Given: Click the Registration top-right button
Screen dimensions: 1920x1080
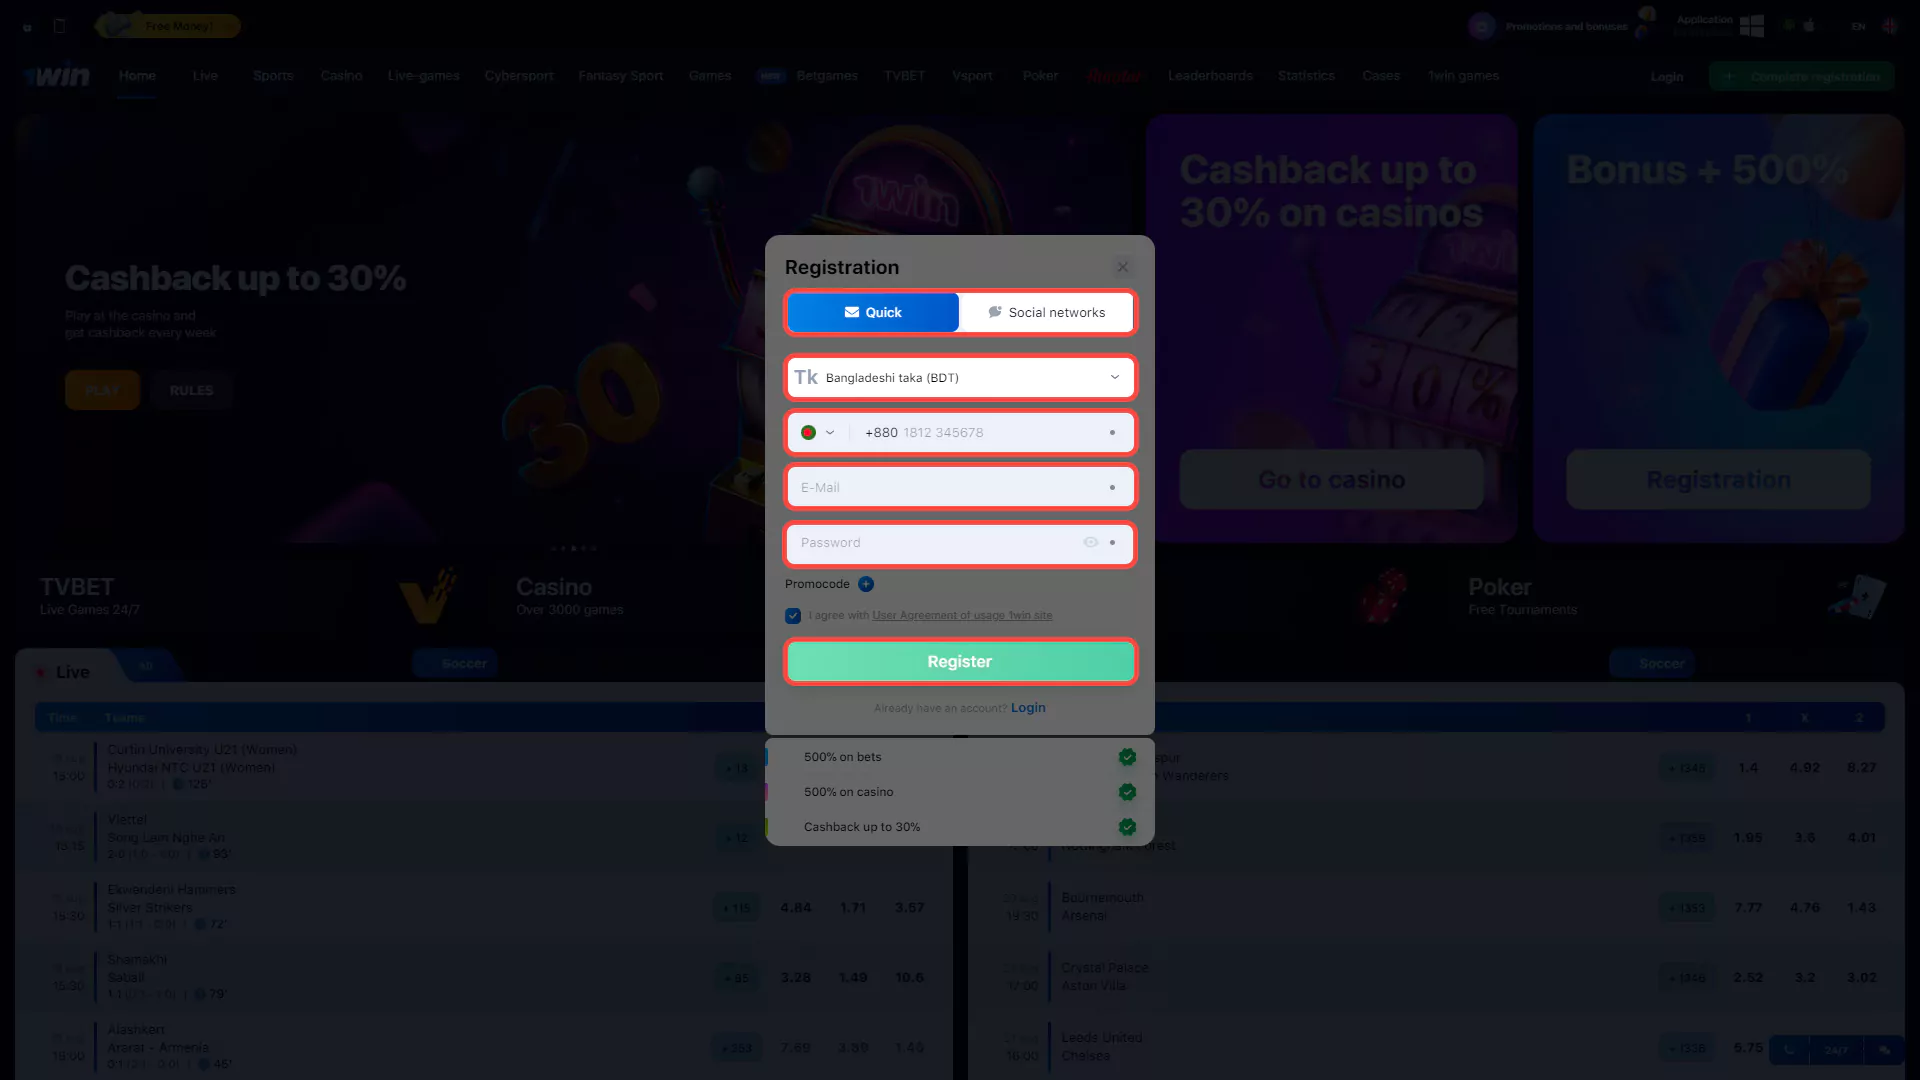Looking at the screenshot, I should click(x=1807, y=75).
